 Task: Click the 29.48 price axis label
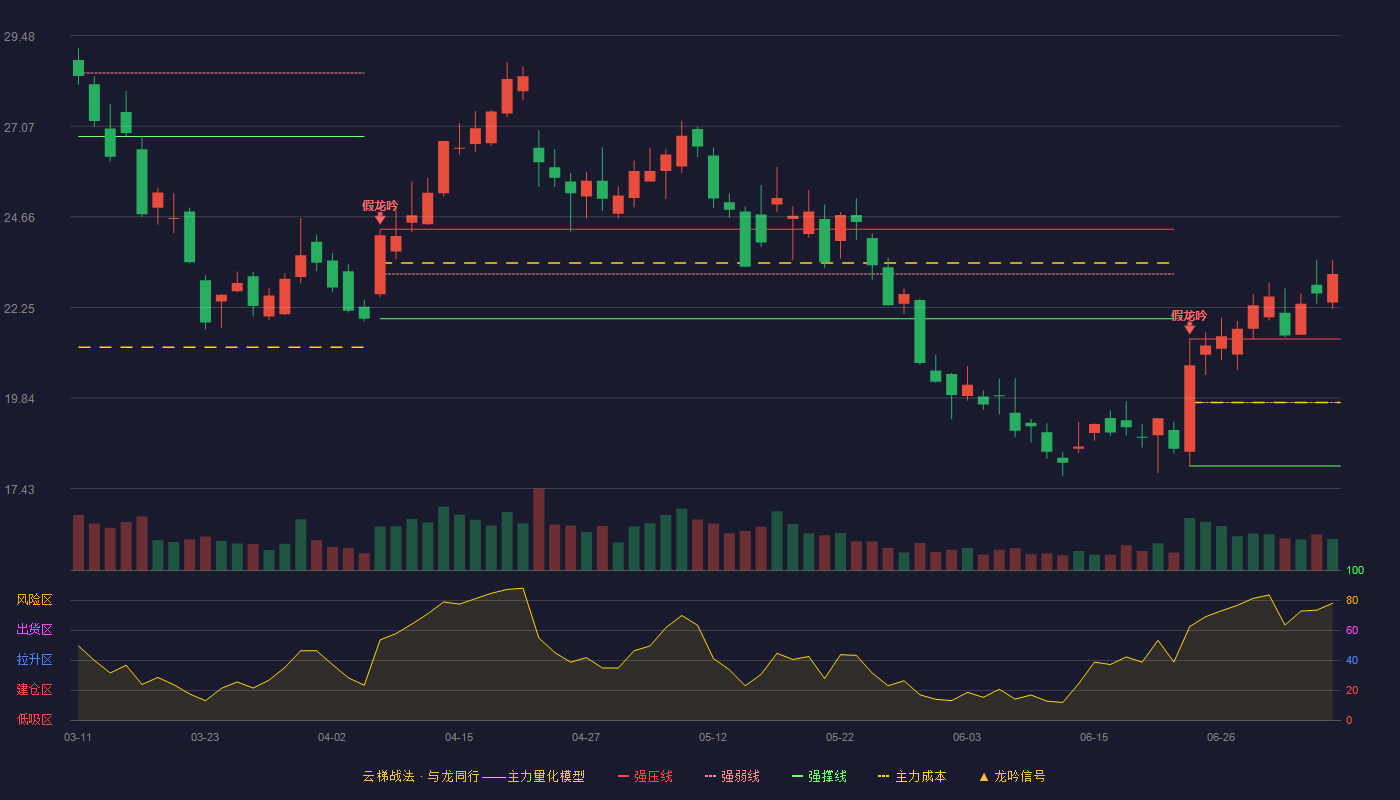pyautogui.click(x=19, y=37)
